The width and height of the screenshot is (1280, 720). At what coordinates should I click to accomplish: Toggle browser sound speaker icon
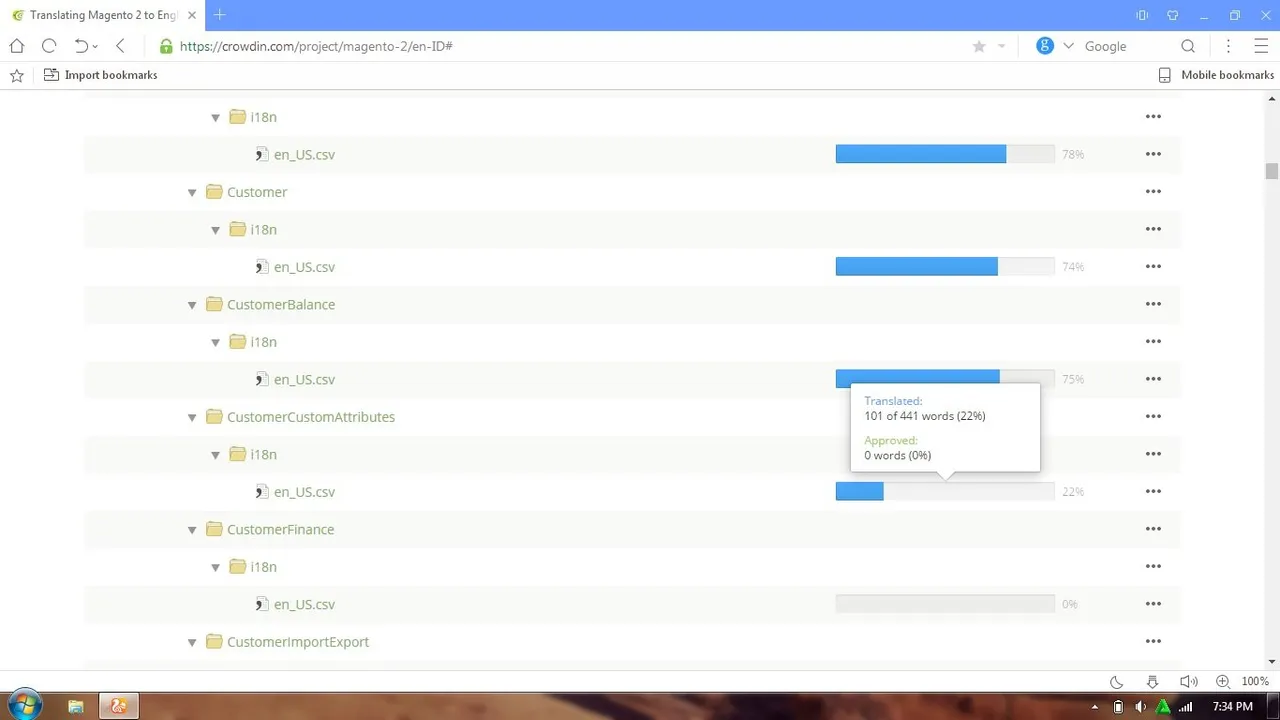click(1188, 682)
